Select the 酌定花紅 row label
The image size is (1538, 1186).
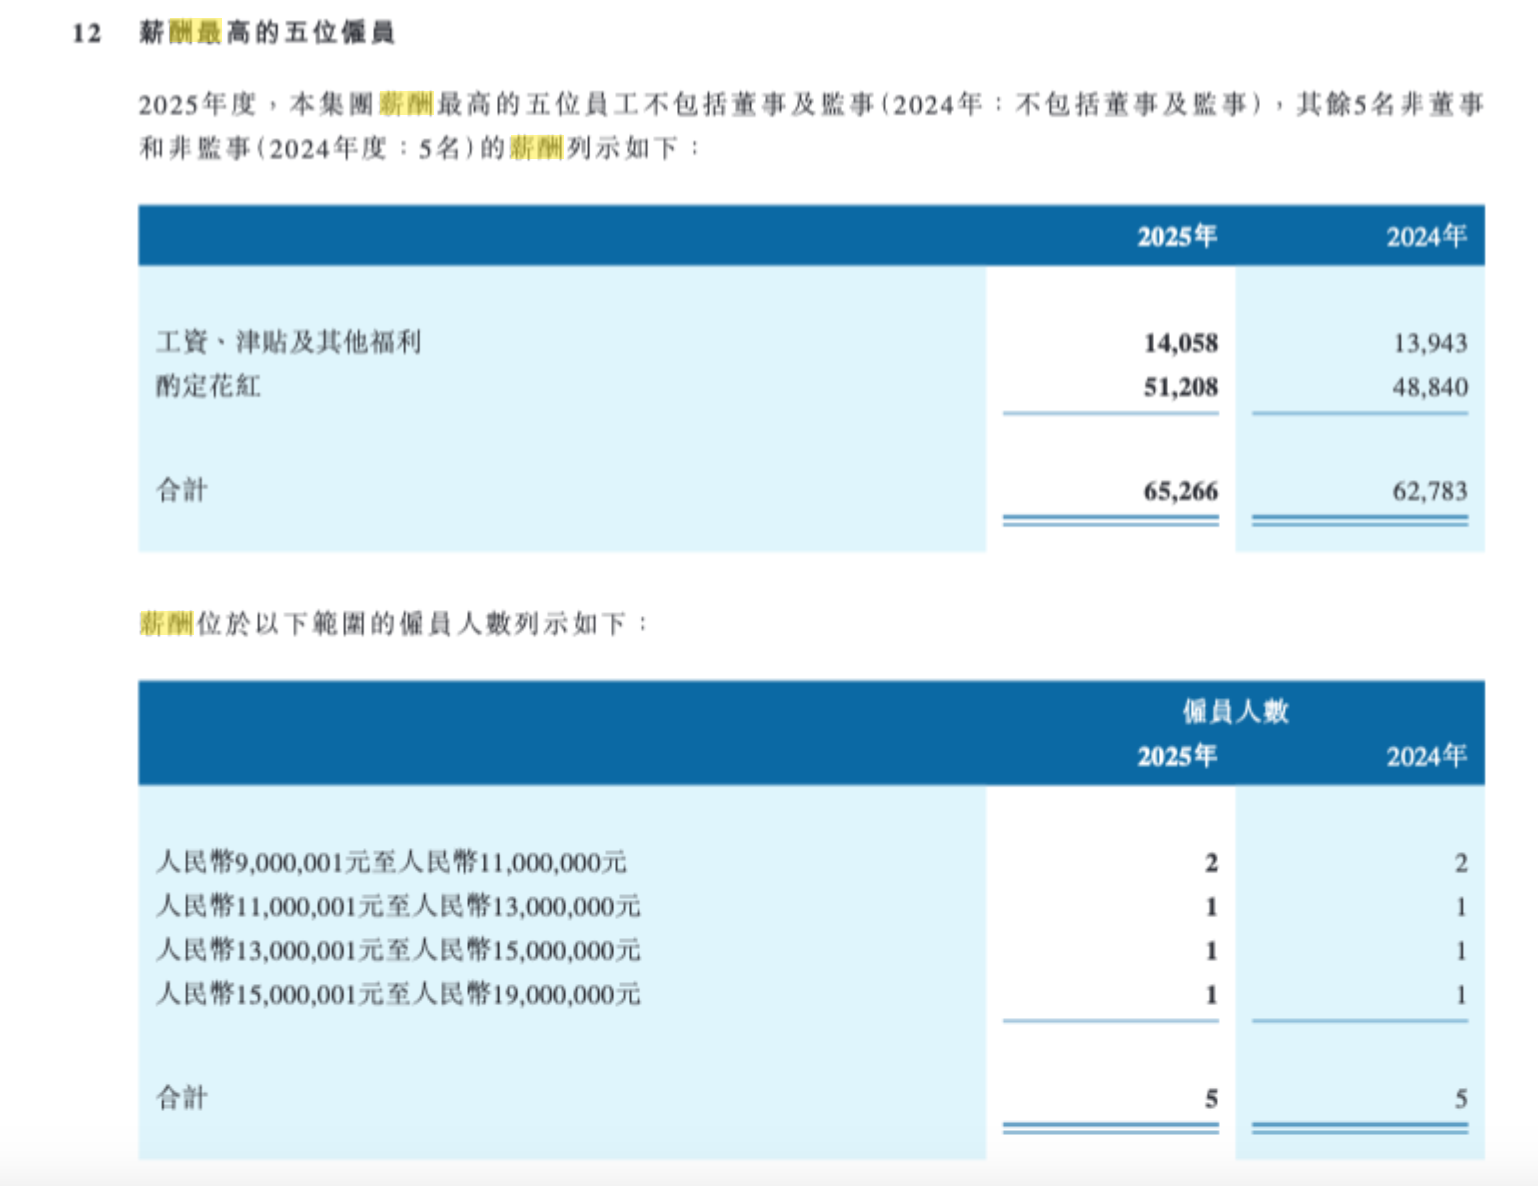208,387
